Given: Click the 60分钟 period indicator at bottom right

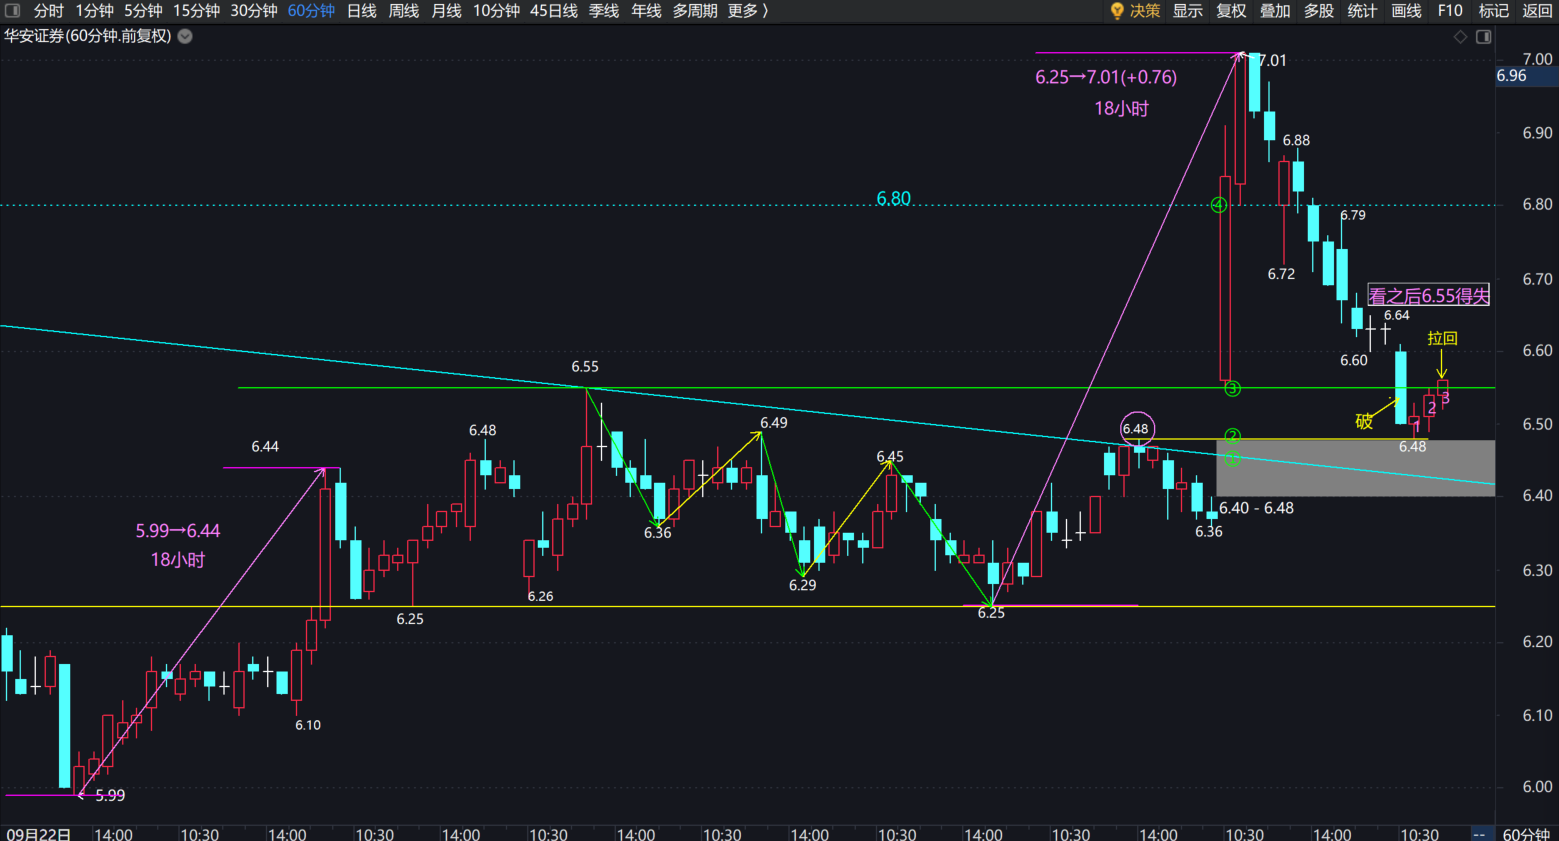Looking at the screenshot, I should pos(1526,834).
